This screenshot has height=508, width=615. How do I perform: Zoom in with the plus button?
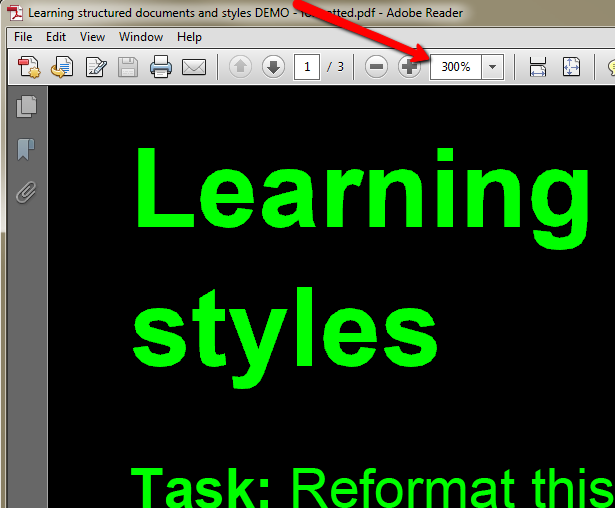[409, 67]
